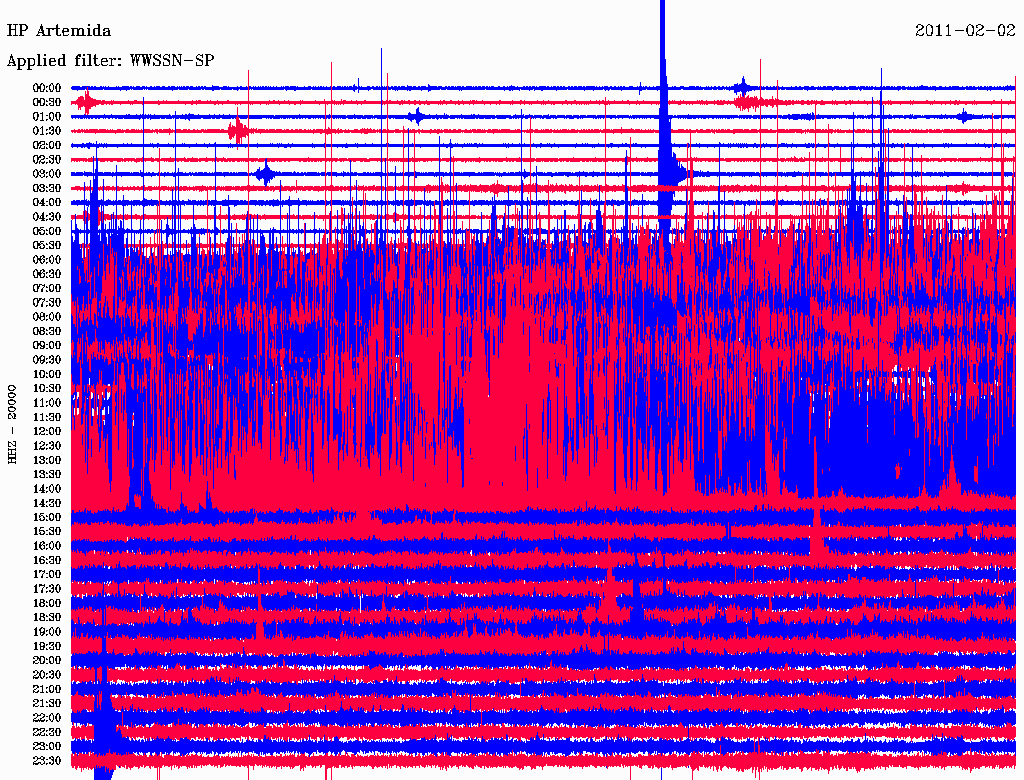Click the red event burst on the 01:30 trace
Viewport: 1024px width, 780px height.
click(238, 131)
